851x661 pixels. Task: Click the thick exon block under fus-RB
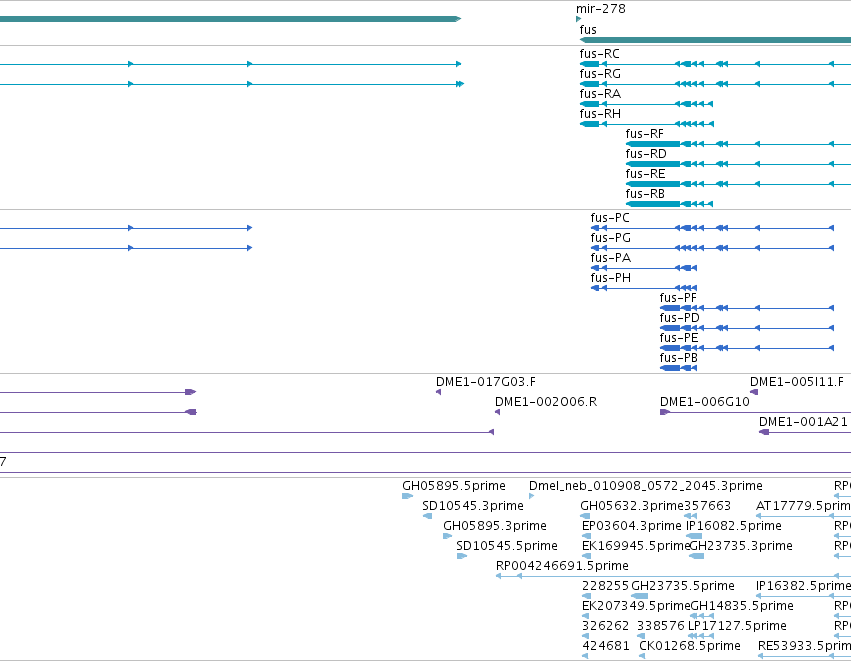[653, 204]
